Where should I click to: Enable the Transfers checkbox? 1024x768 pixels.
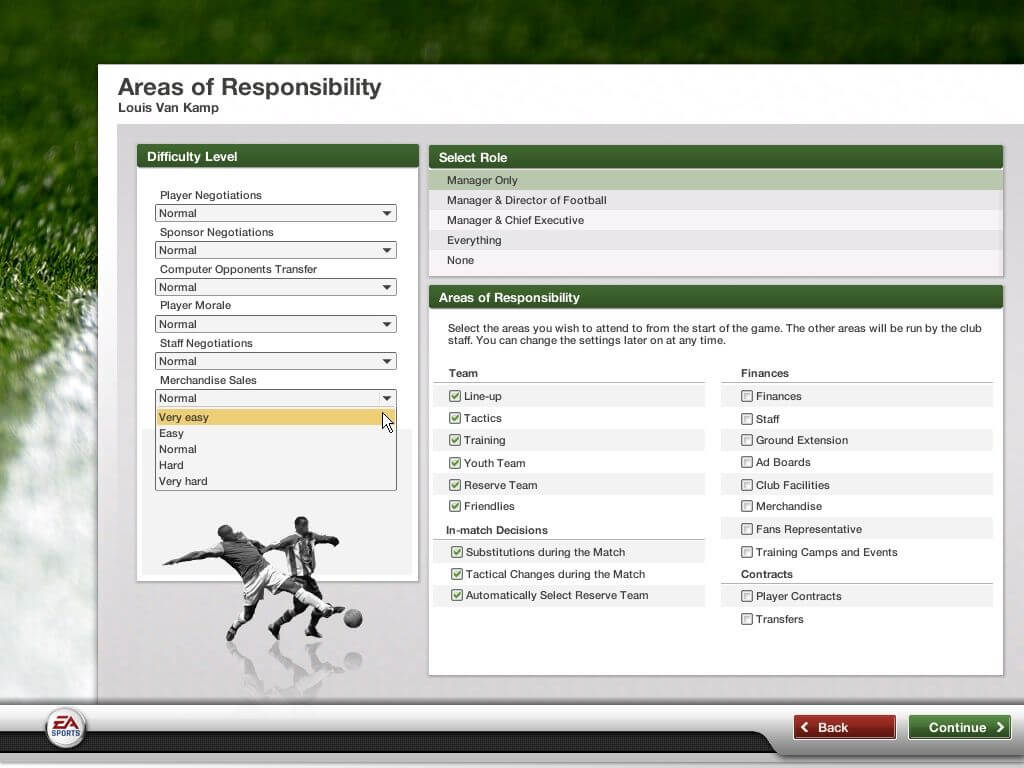point(747,619)
